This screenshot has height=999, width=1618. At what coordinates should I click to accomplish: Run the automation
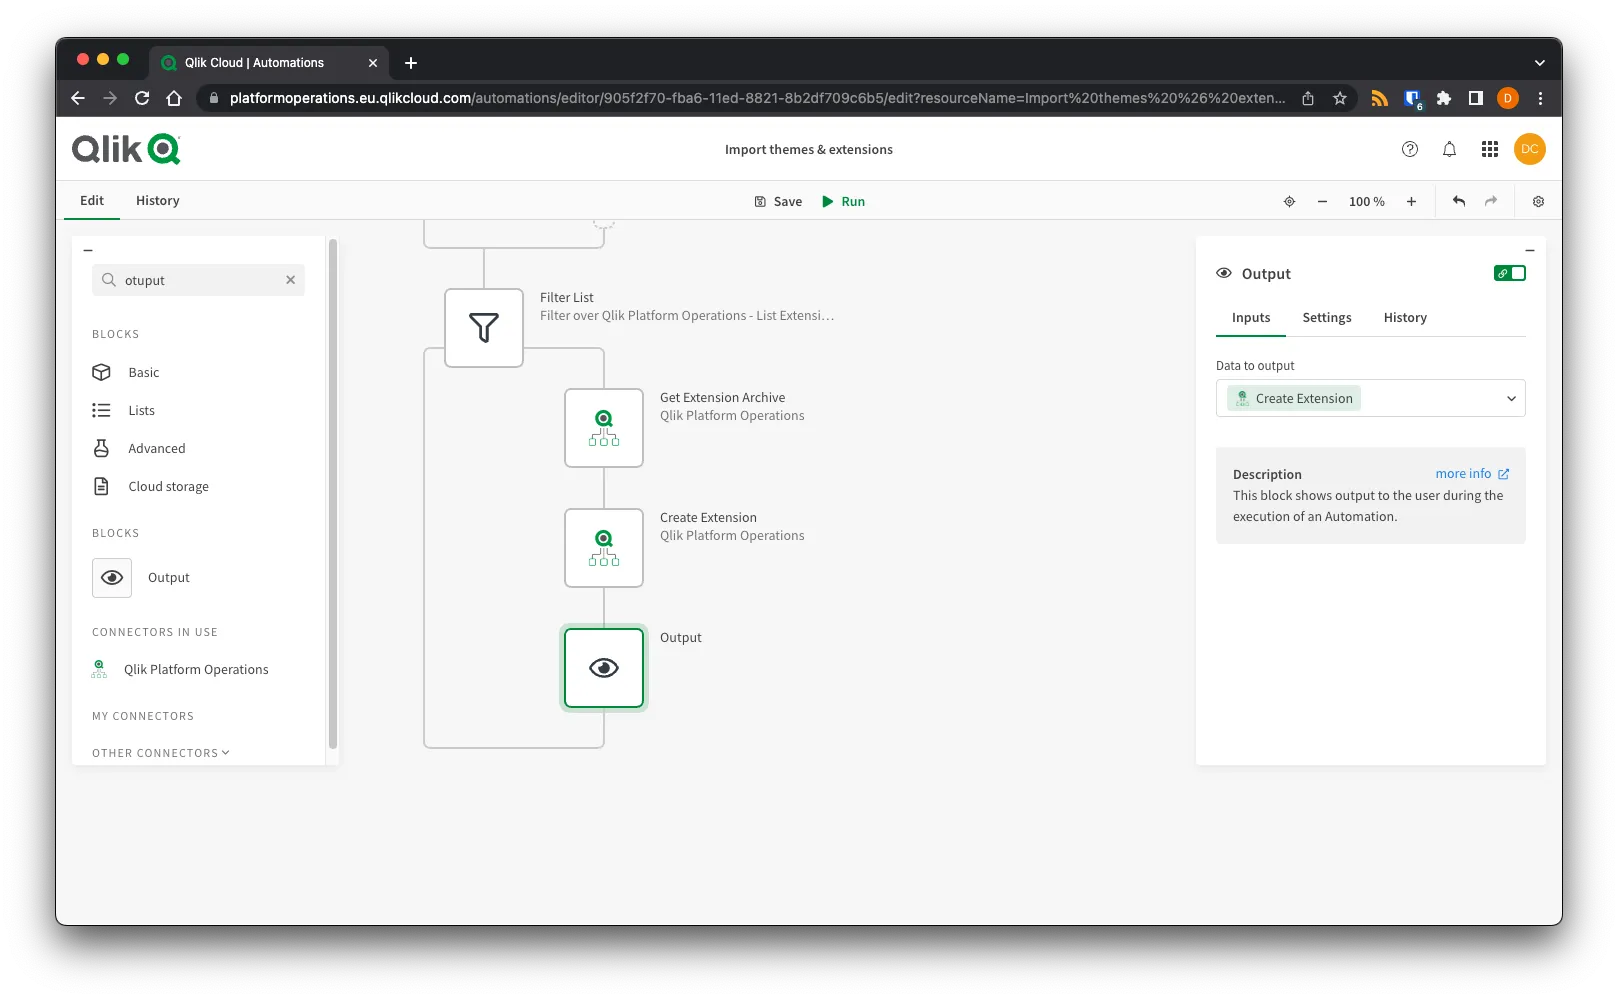tap(843, 201)
